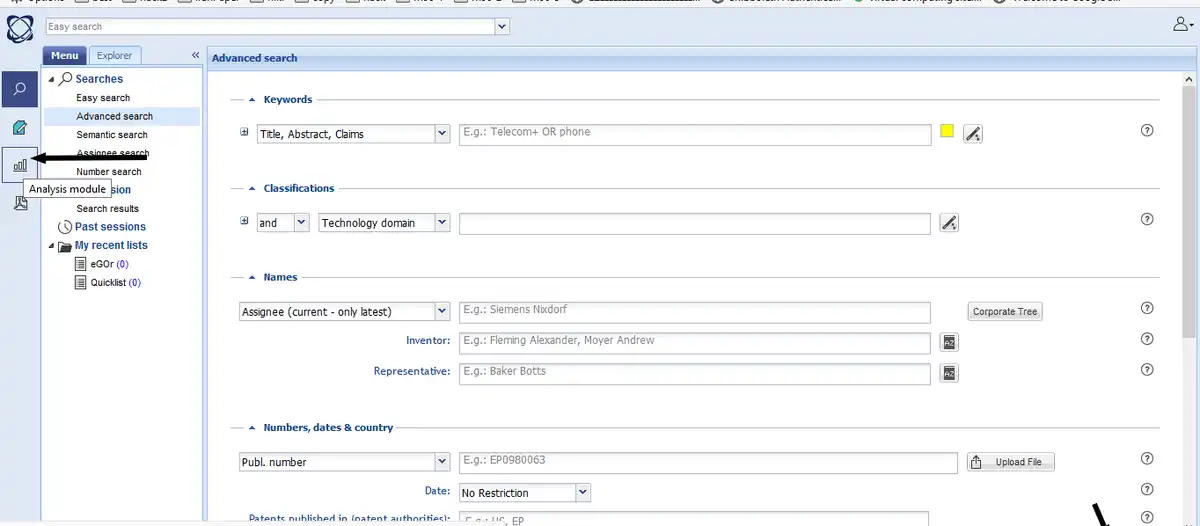Viewport: 1200px width, 526px height.
Task: Open the Quicklist (0) list
Action: [116, 283]
